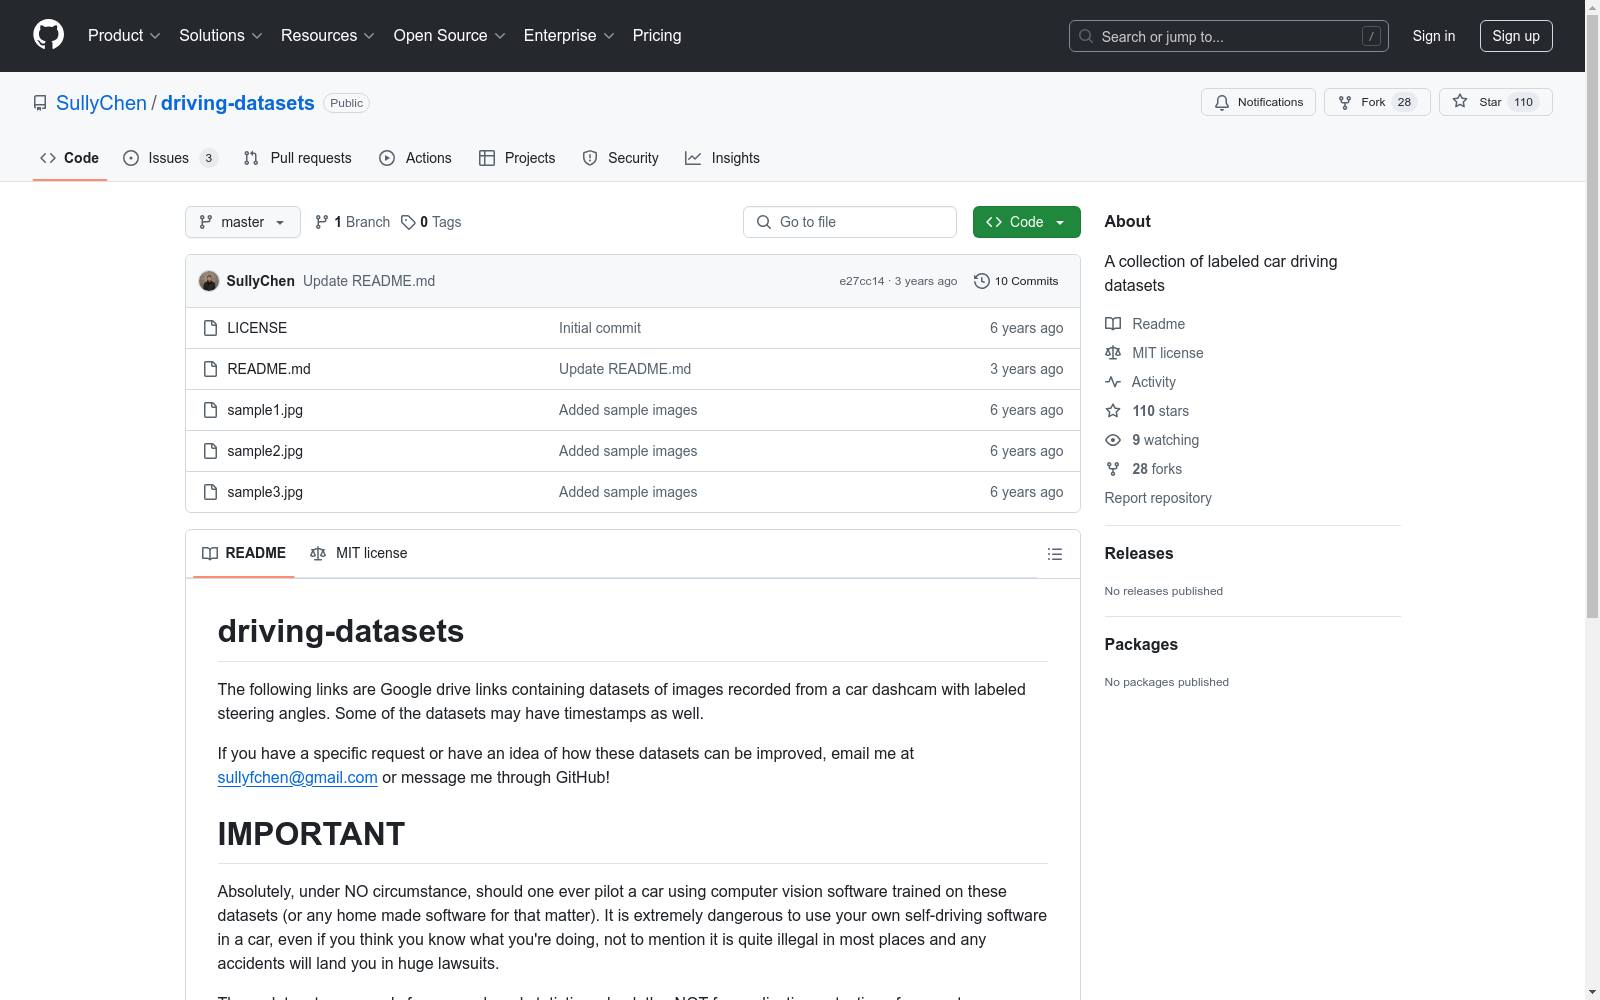1600x1000 pixels.
Task: Open the SullyChen owner profile link
Action: pyautogui.click(x=101, y=103)
